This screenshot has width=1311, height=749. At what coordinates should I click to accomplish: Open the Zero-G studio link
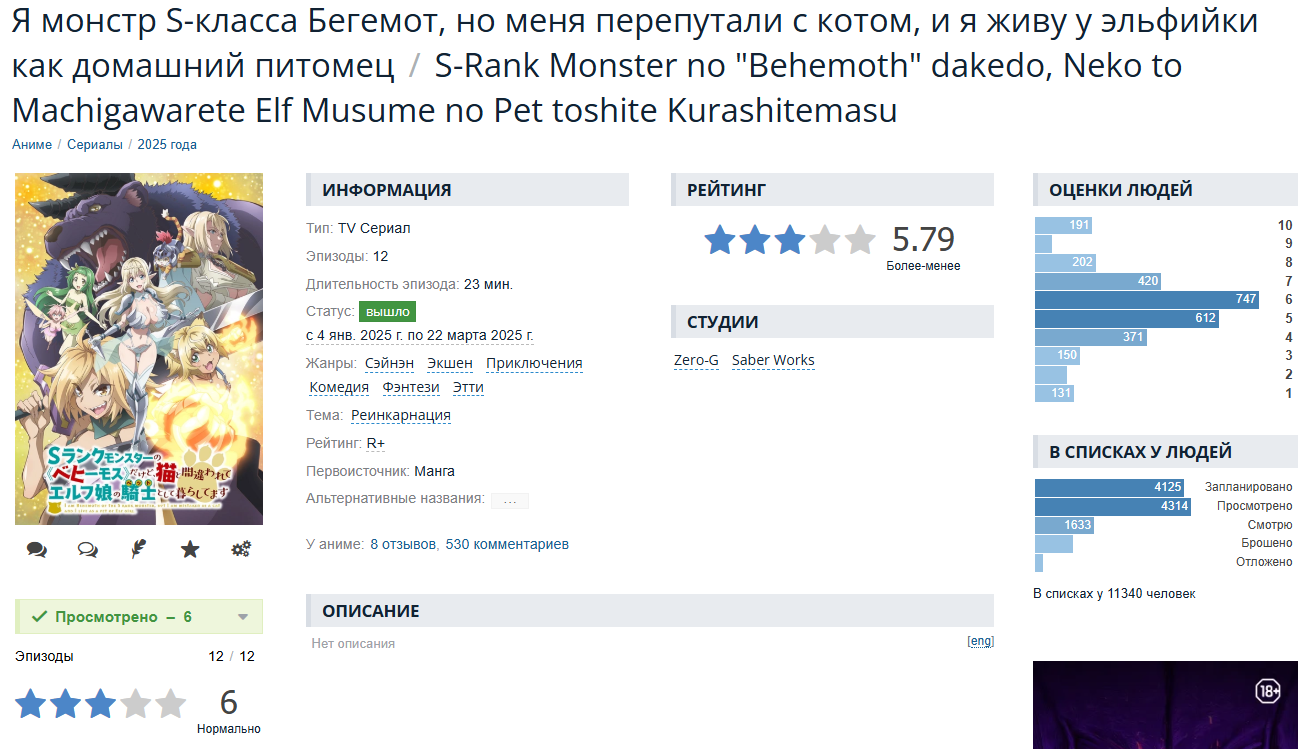tap(696, 361)
